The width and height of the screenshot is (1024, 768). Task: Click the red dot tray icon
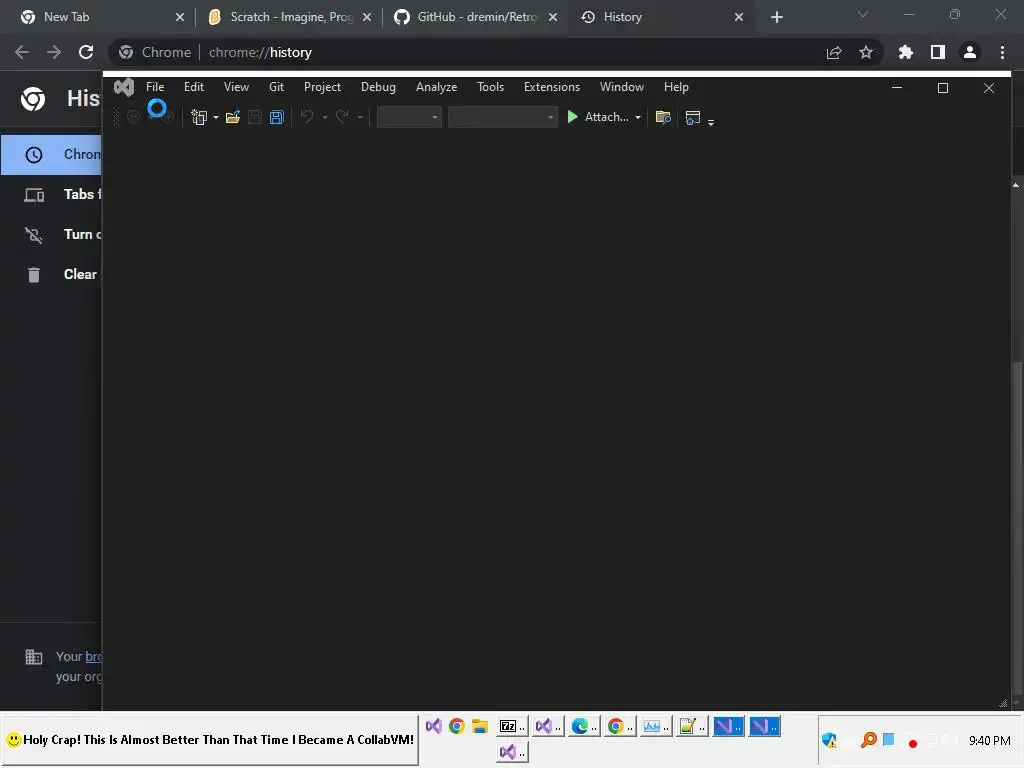[913, 743]
